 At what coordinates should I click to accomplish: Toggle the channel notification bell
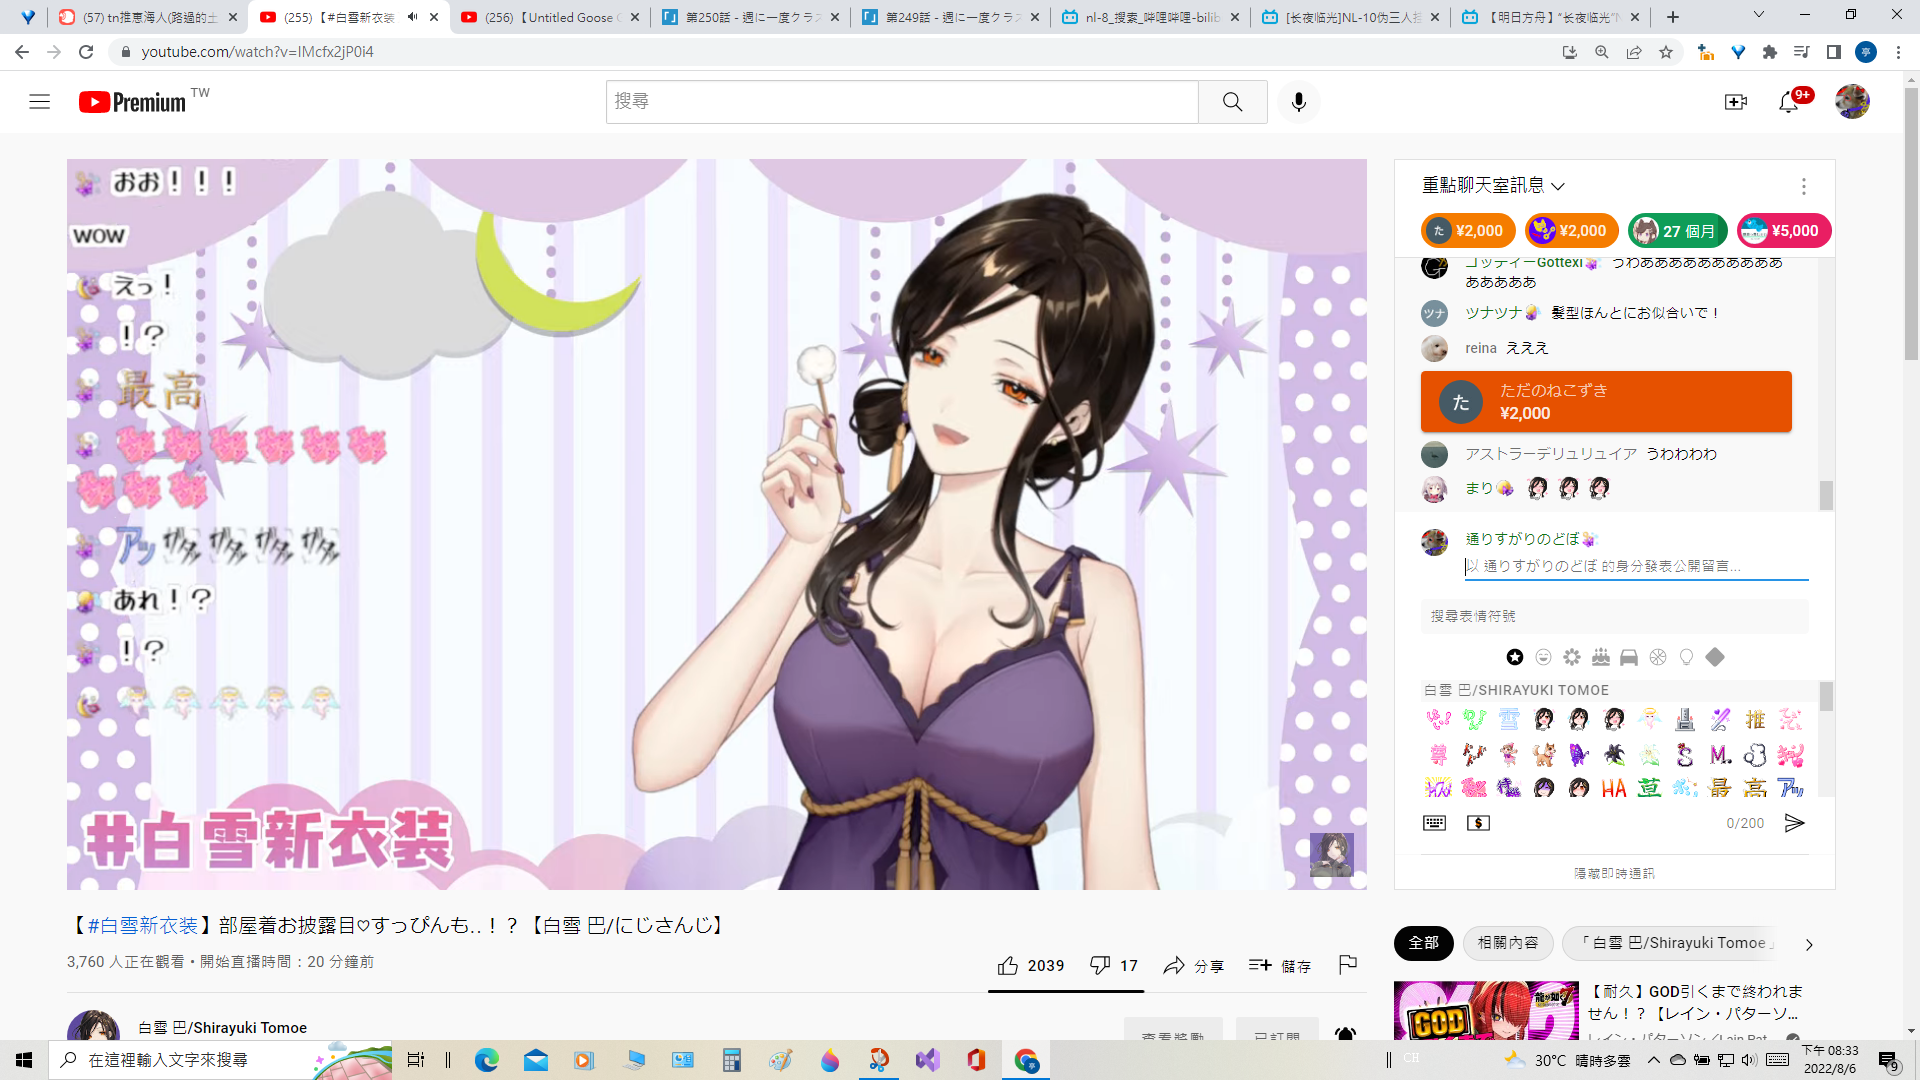pos(1346,1033)
